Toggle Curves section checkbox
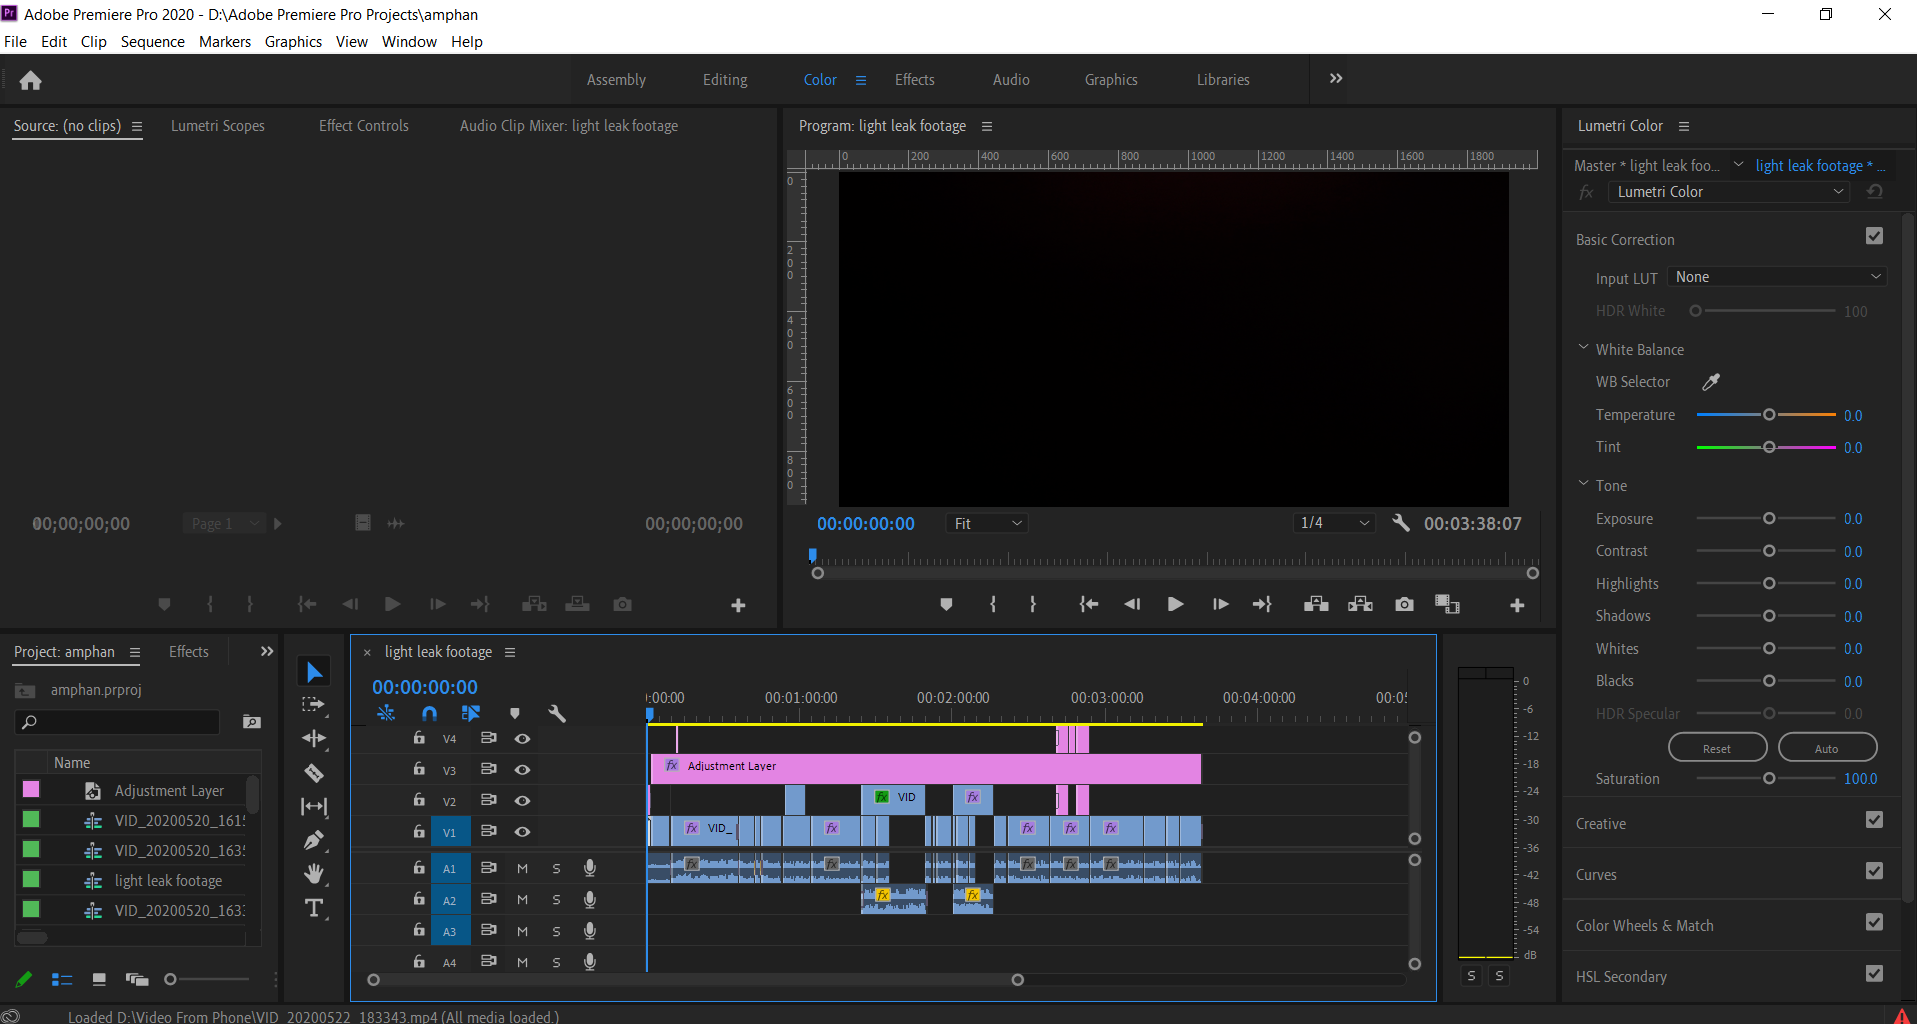This screenshot has height=1024, width=1917. click(1874, 871)
